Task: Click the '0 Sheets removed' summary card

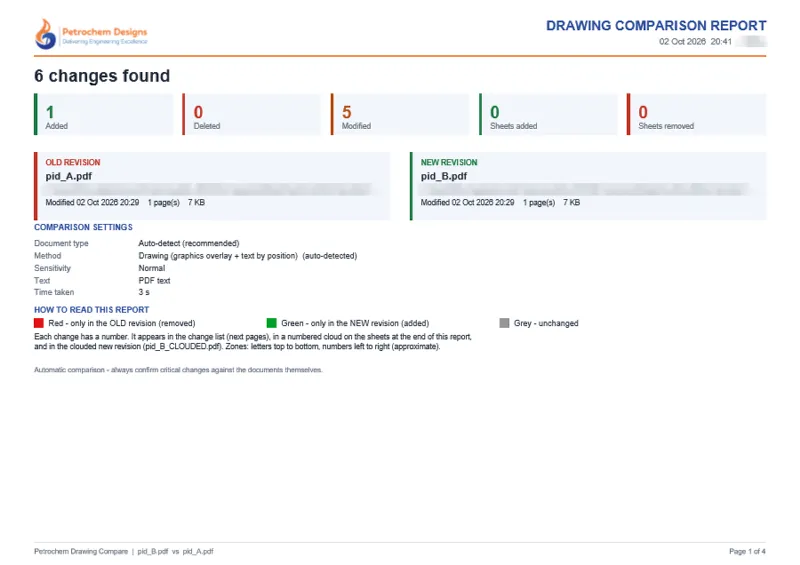Action: [696, 114]
